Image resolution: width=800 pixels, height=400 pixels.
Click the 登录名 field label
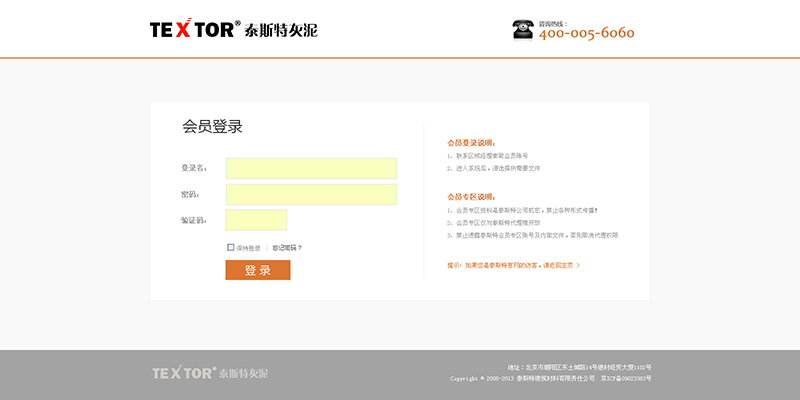(193, 168)
